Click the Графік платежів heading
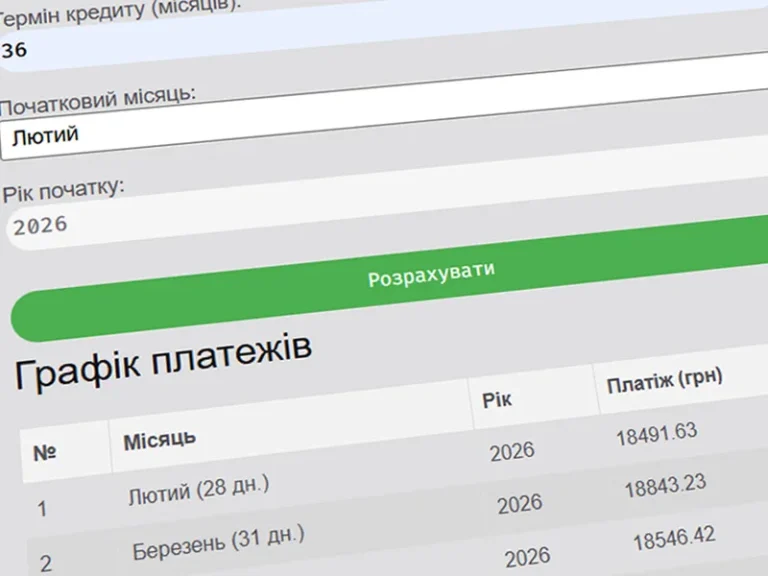Image resolution: width=768 pixels, height=576 pixels. coord(163,362)
